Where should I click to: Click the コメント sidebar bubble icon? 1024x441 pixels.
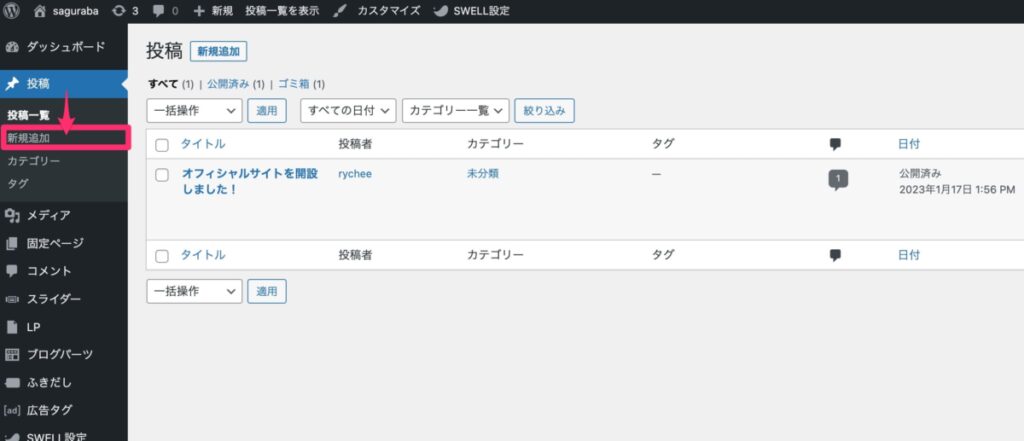pos(12,270)
